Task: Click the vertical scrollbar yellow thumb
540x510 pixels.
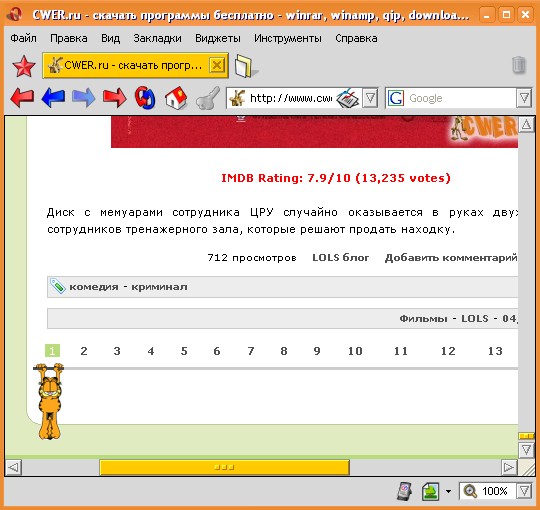Action: pyautogui.click(x=526, y=436)
